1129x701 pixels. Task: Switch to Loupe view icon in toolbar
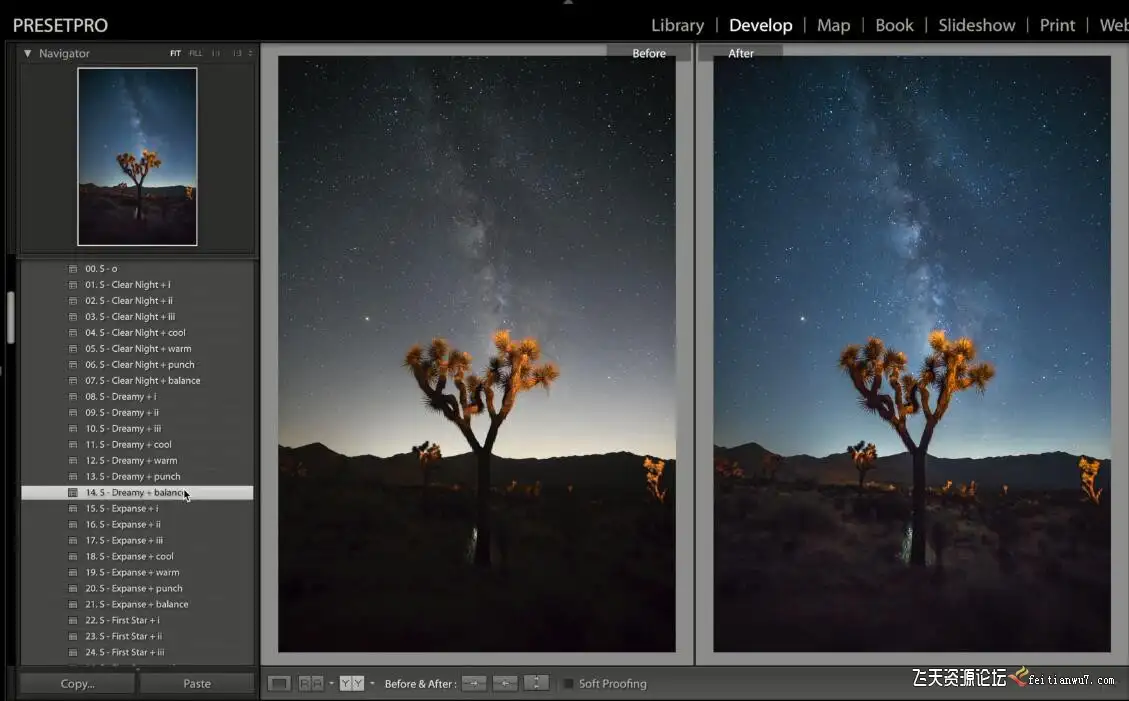pos(279,684)
